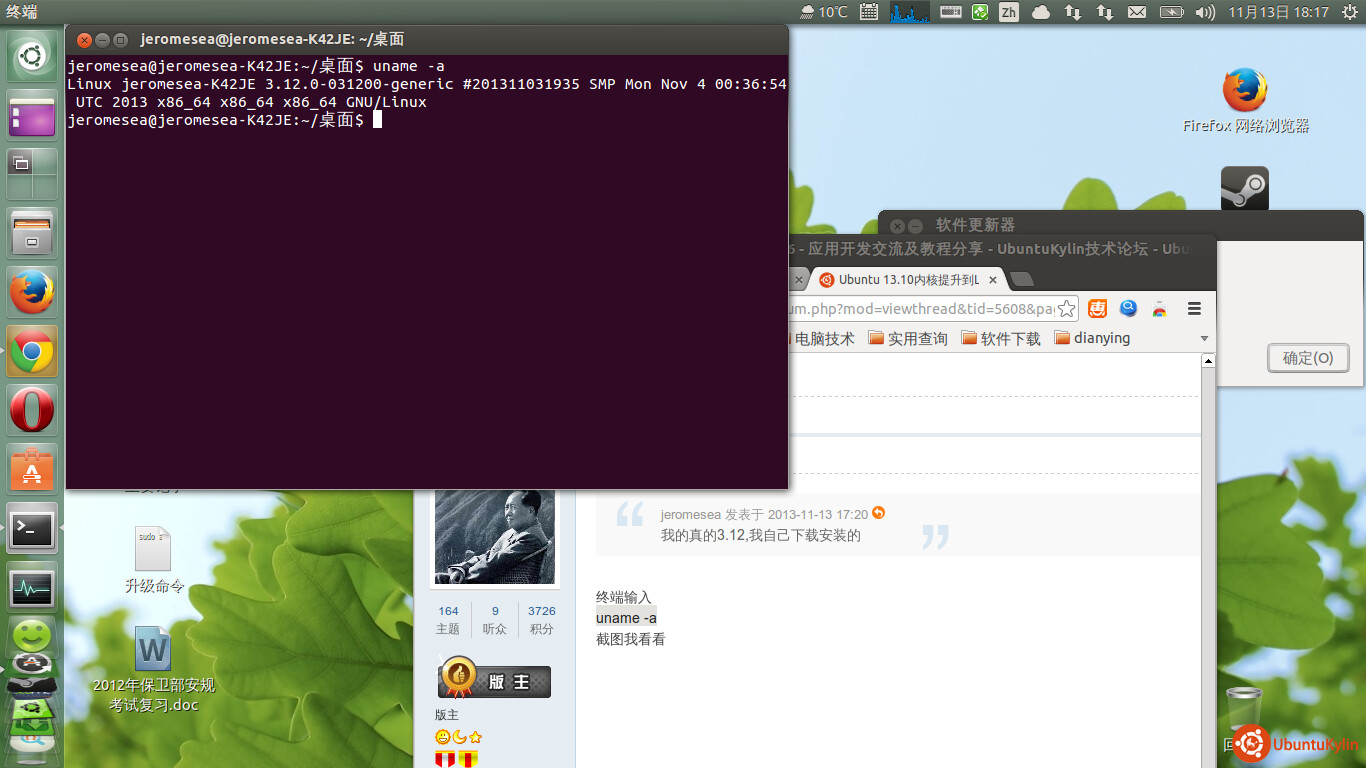Click the mail envelope indicator in top panel
The height and width of the screenshot is (768, 1366).
(x=1137, y=12)
